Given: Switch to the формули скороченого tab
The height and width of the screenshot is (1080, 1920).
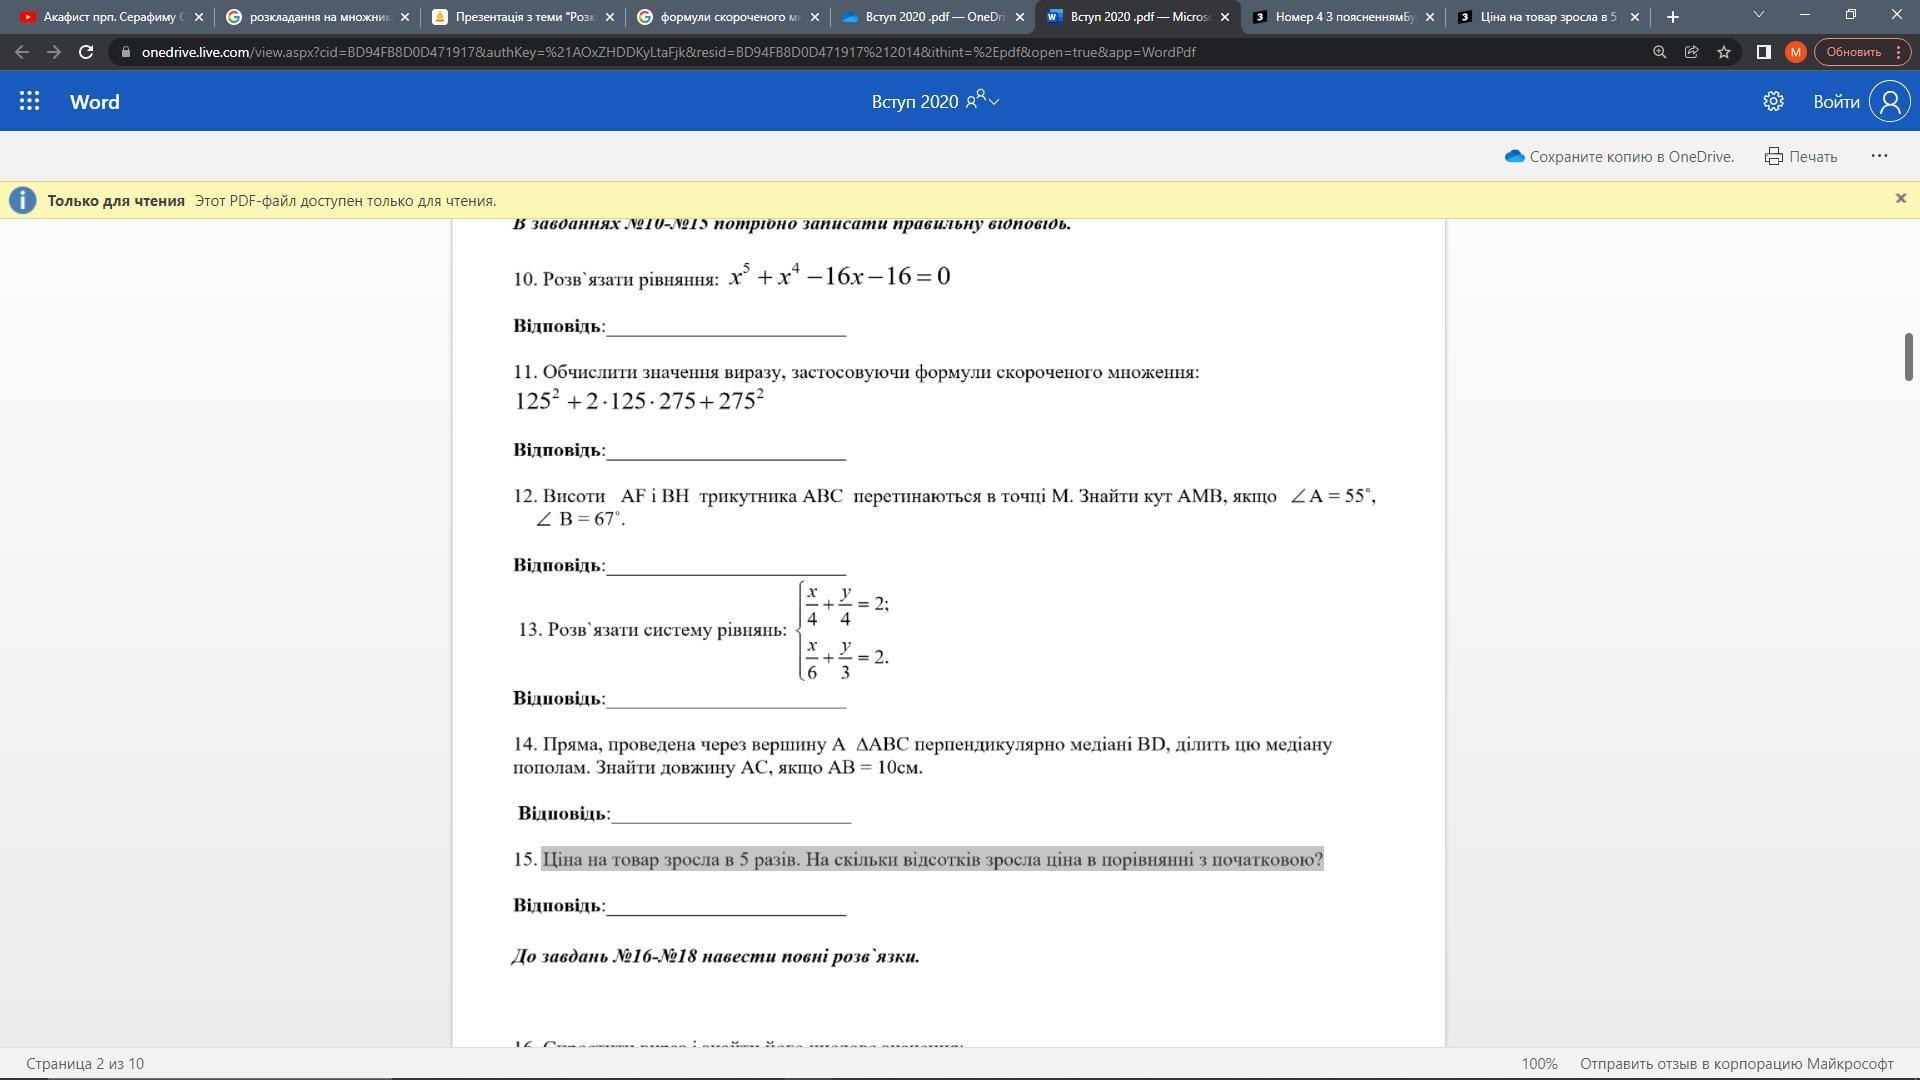Looking at the screenshot, I should click(x=729, y=17).
